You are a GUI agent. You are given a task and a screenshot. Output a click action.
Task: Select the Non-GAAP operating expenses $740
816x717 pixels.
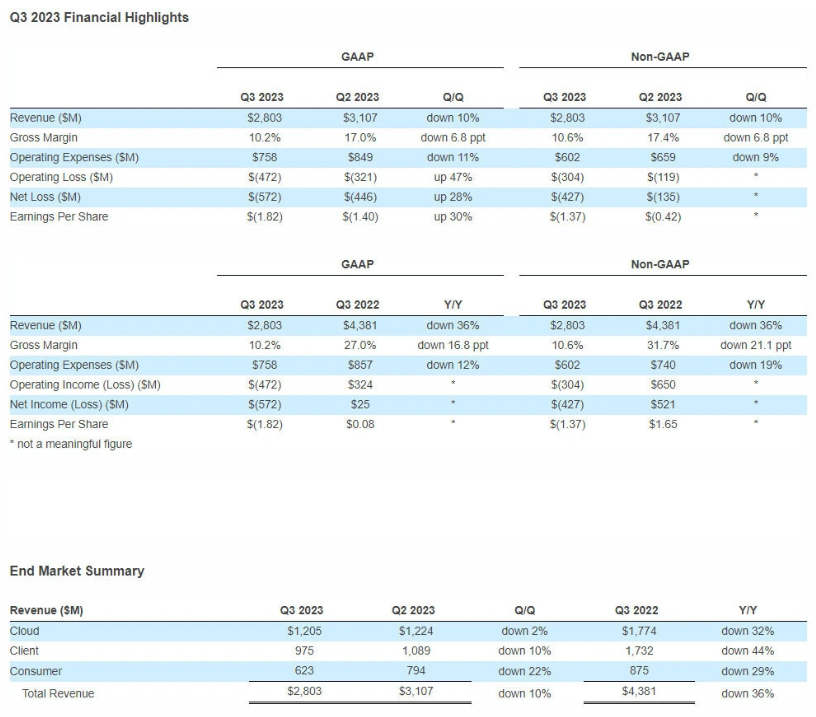coord(662,365)
